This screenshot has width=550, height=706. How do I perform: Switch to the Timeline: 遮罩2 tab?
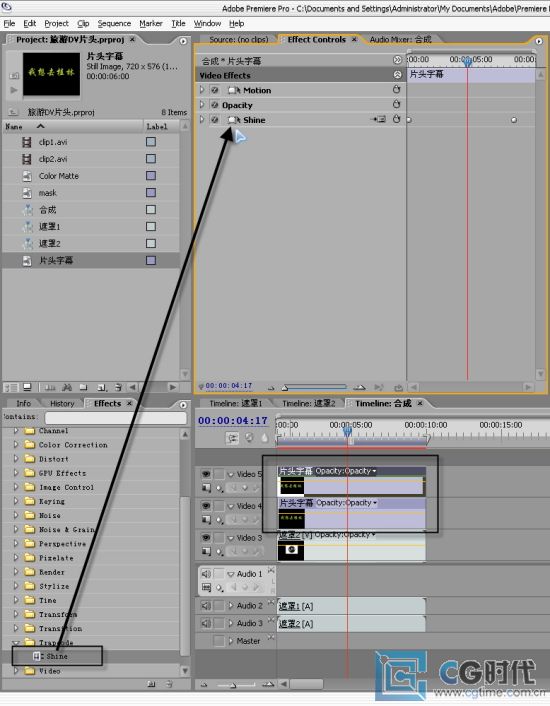tap(309, 403)
